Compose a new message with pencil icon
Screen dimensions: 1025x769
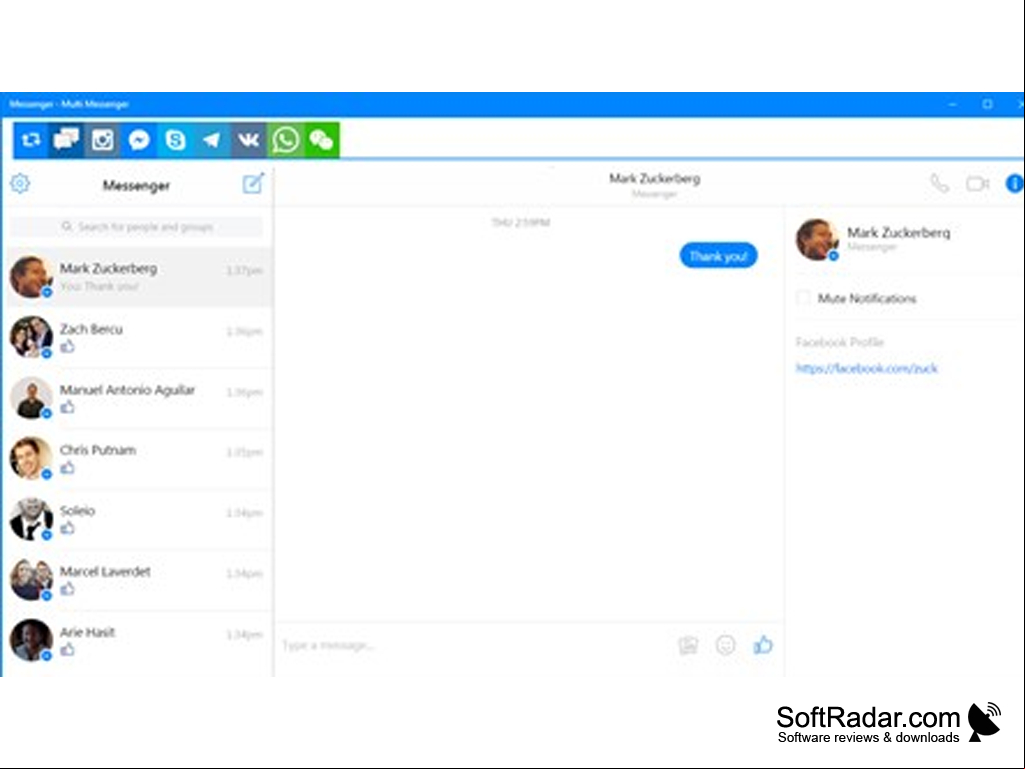coord(253,183)
